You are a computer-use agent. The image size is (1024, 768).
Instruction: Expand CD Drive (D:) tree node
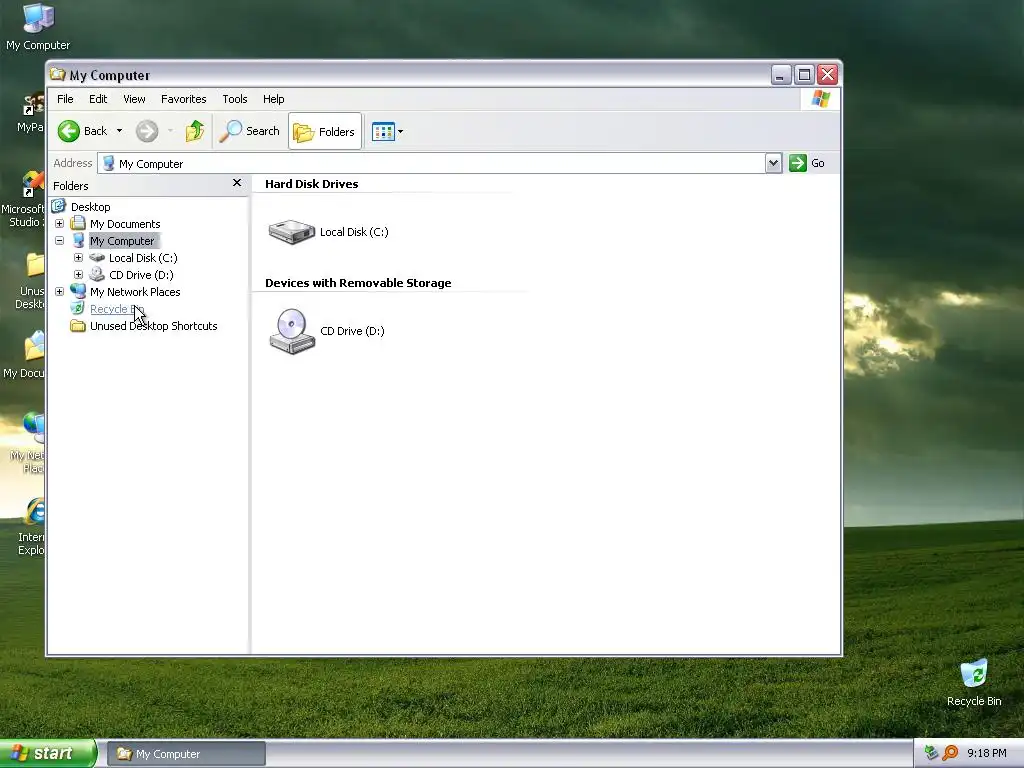[78, 275]
